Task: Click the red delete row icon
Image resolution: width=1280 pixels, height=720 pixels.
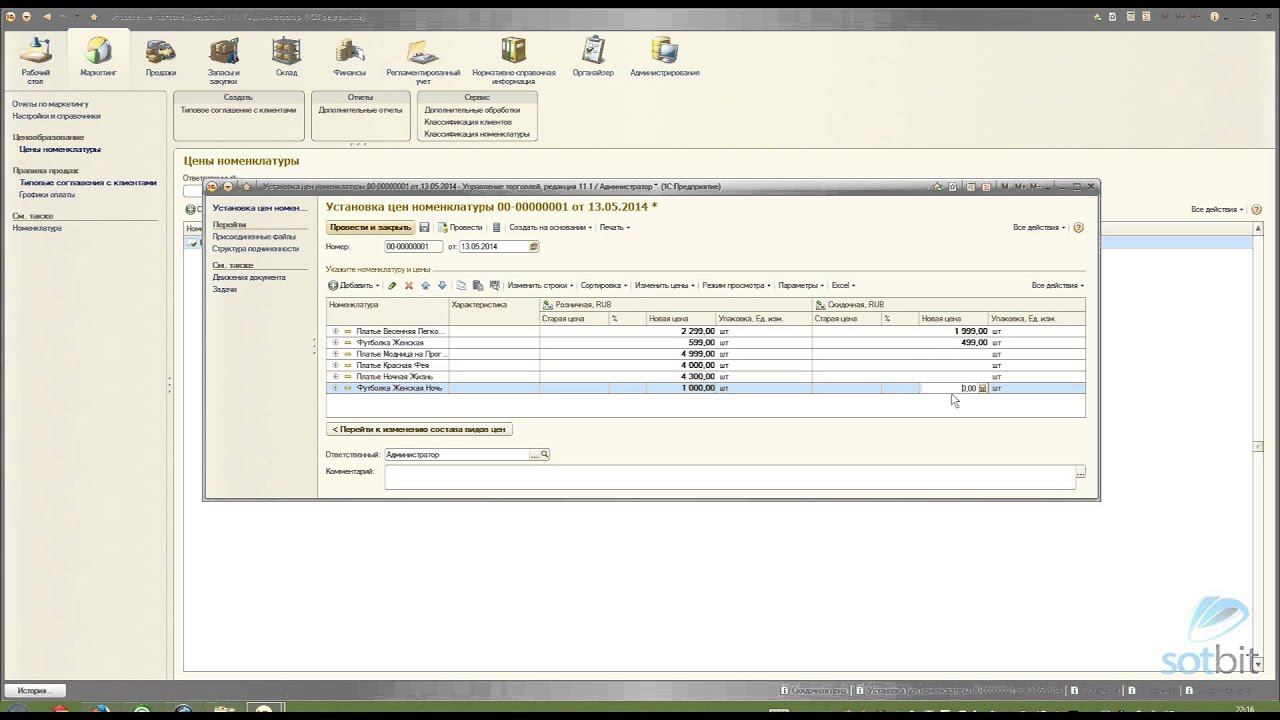Action: coord(408,286)
